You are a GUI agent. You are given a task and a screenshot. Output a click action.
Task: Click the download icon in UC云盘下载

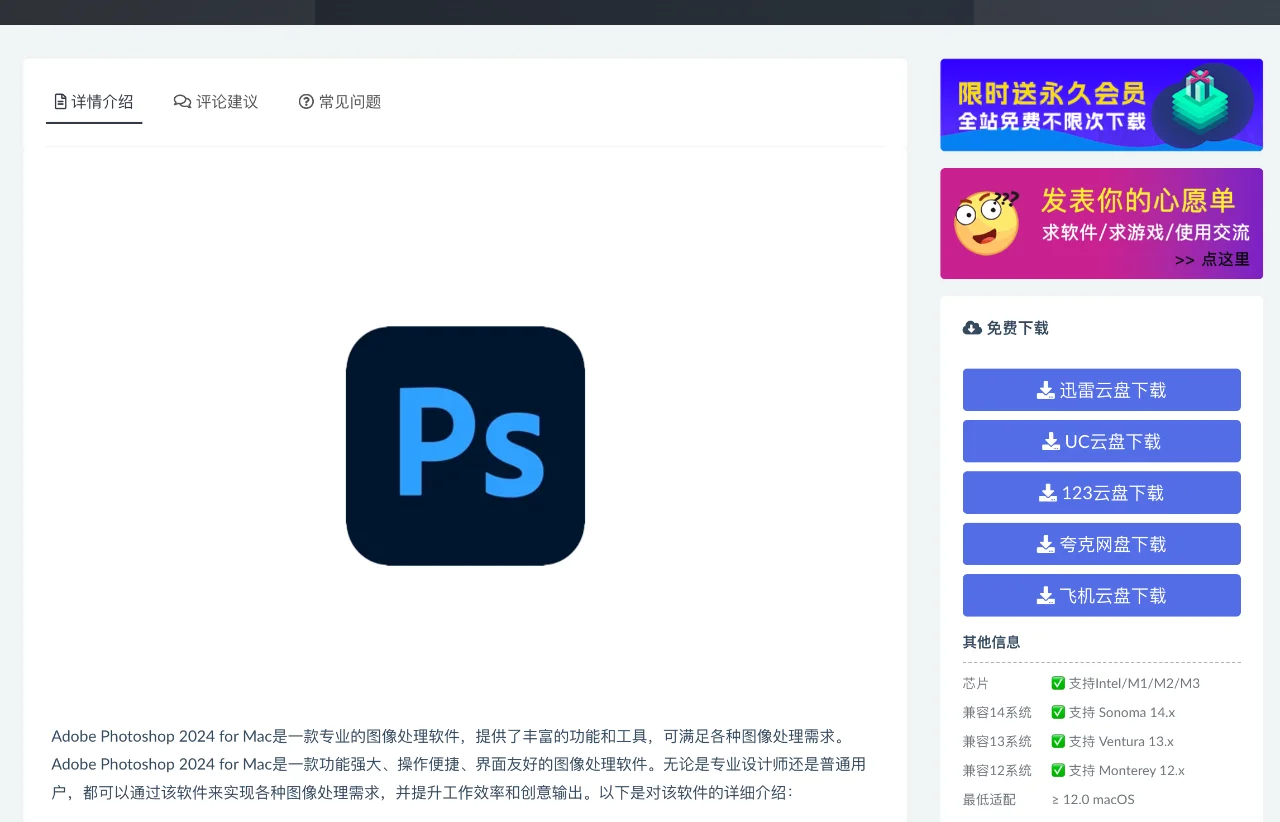pos(1051,441)
